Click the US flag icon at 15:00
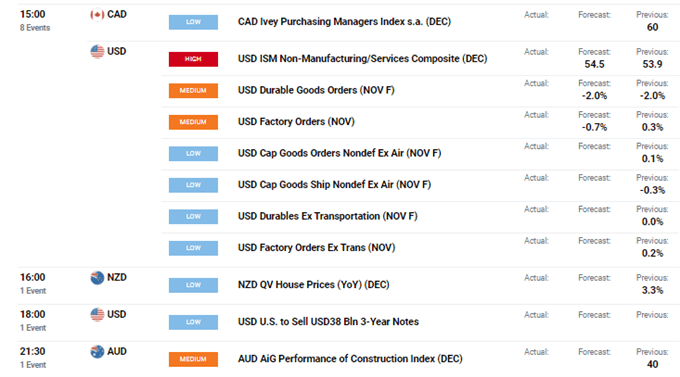Image resolution: width=680 pixels, height=377 pixels. (97, 52)
